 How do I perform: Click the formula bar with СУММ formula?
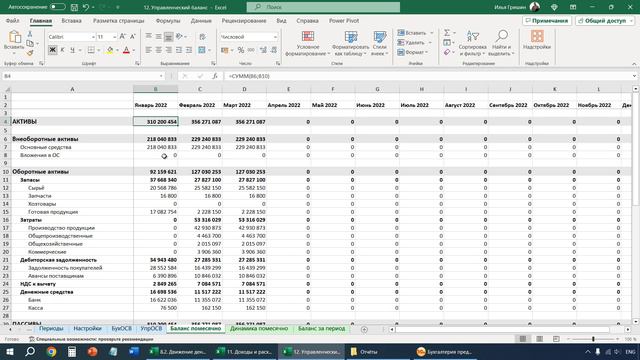click(x=428, y=76)
